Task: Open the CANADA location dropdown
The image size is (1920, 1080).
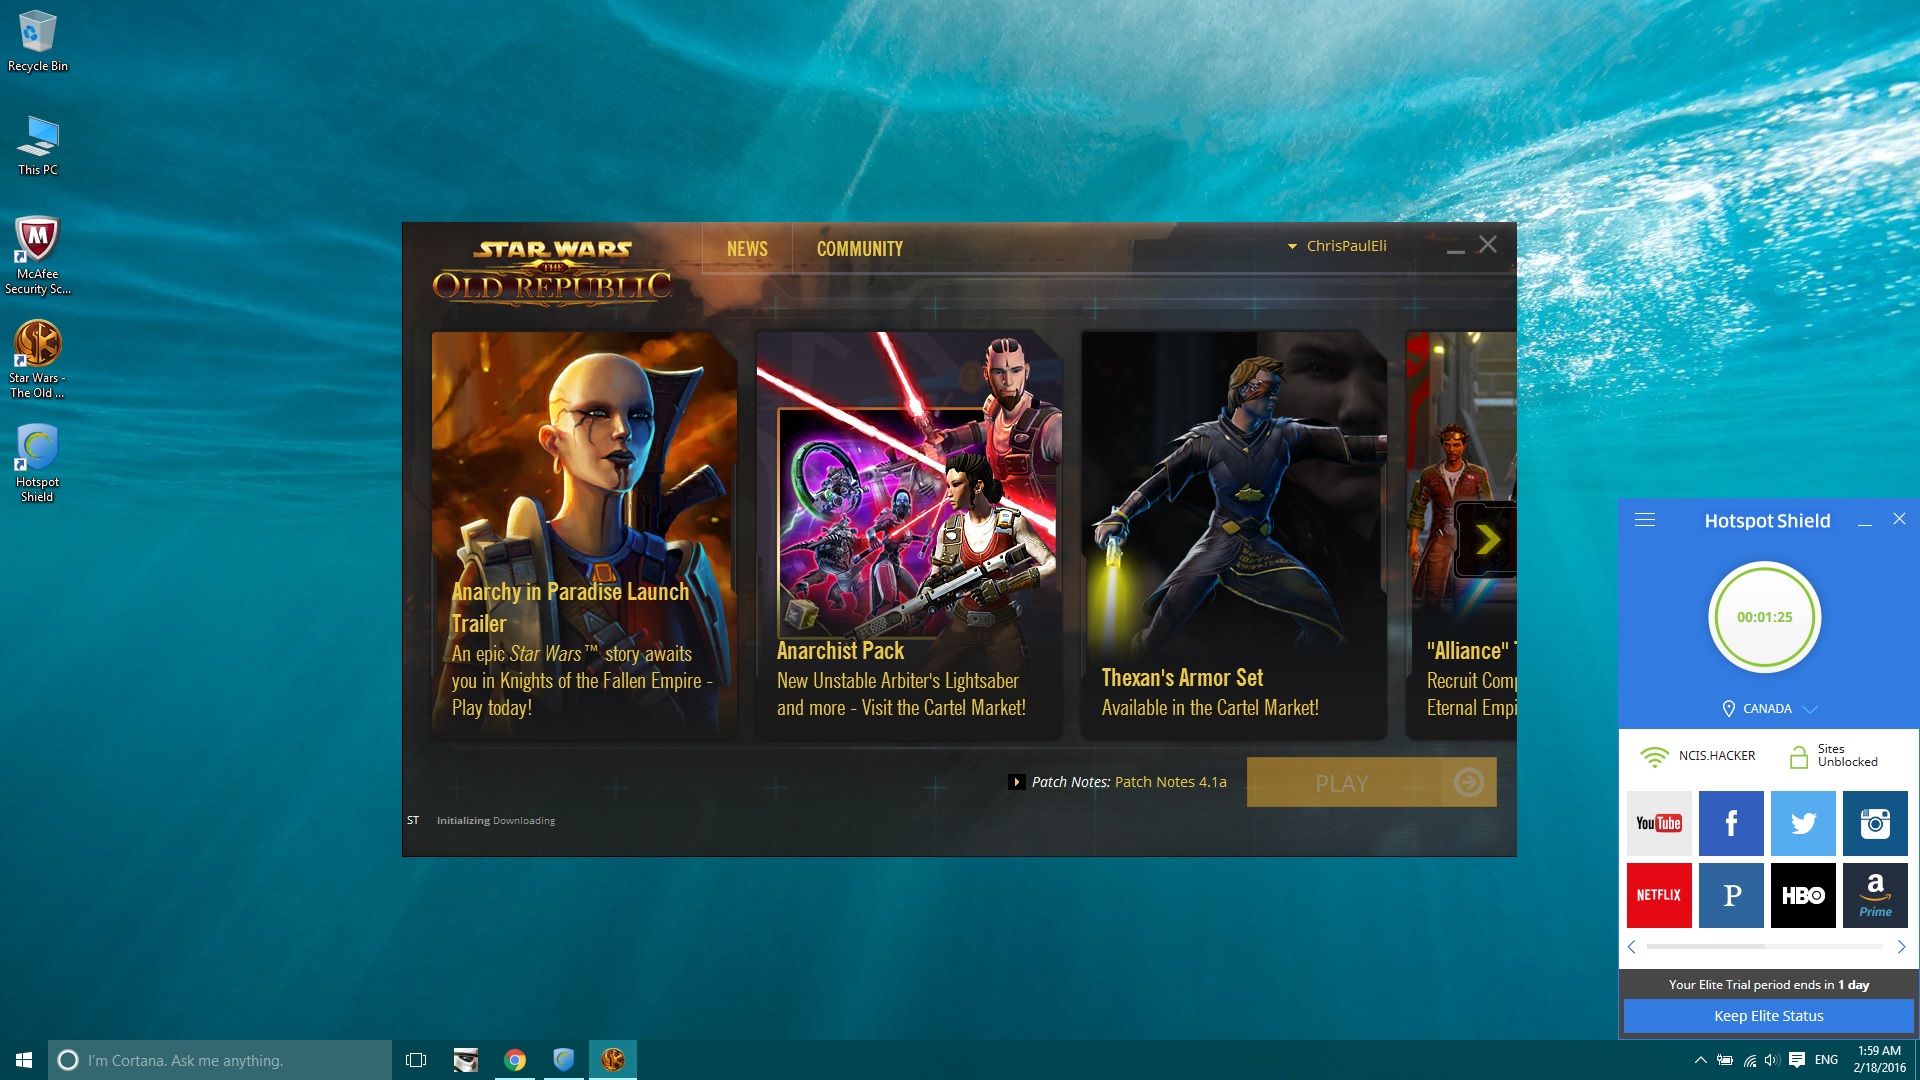Action: pos(1768,708)
